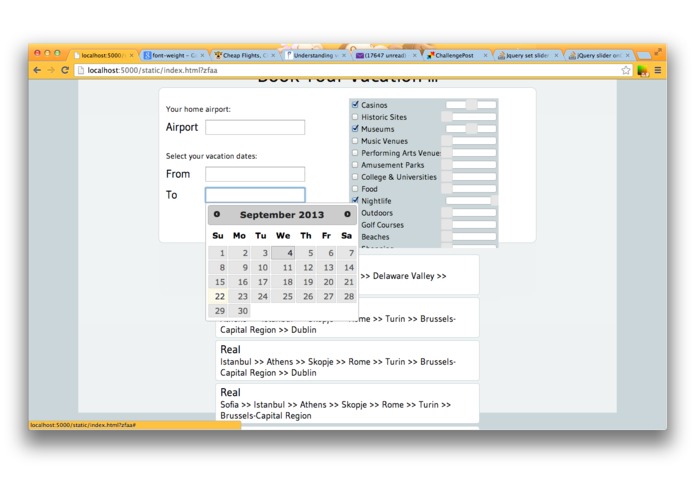Image resolution: width=695 pixels, height=494 pixels.
Task: Click the Beaches slider
Action: pos(471,236)
